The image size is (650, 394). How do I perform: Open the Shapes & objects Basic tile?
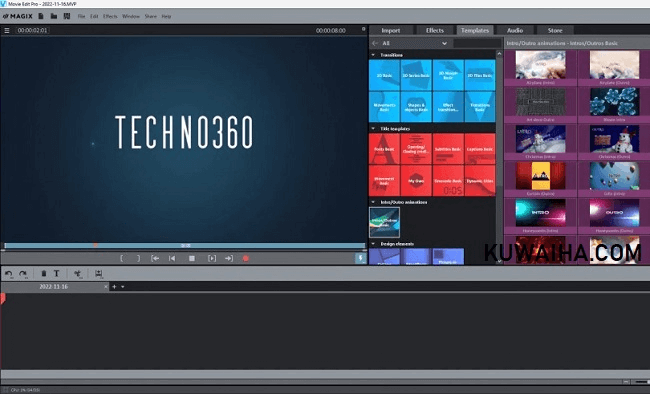(x=416, y=107)
